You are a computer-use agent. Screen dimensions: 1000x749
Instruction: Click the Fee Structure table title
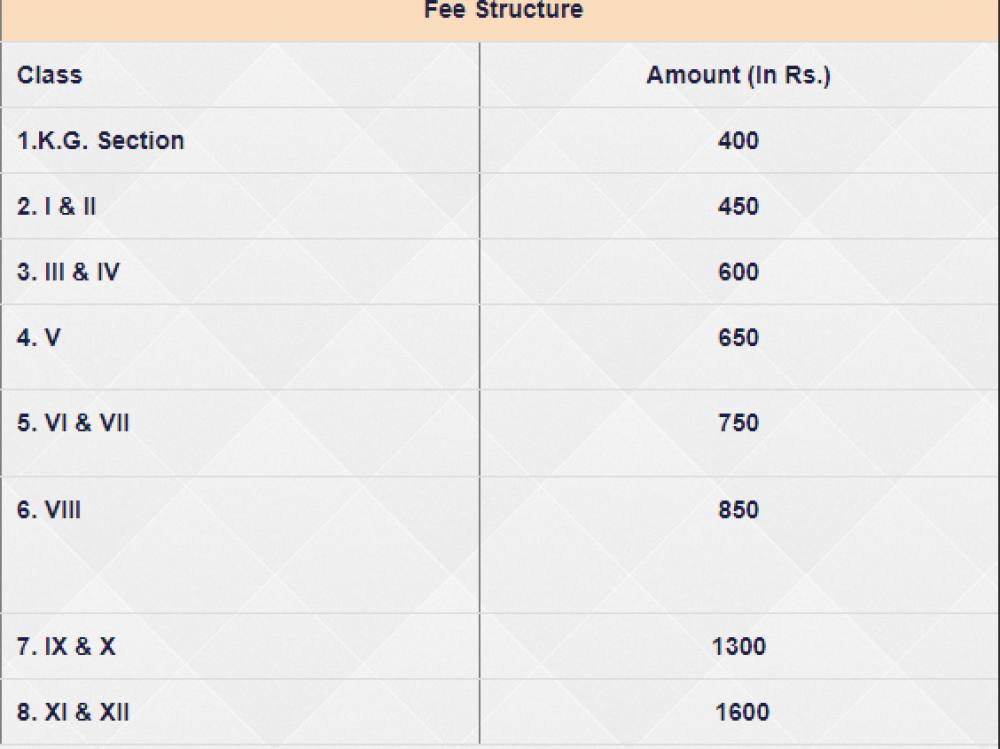tap(503, 11)
